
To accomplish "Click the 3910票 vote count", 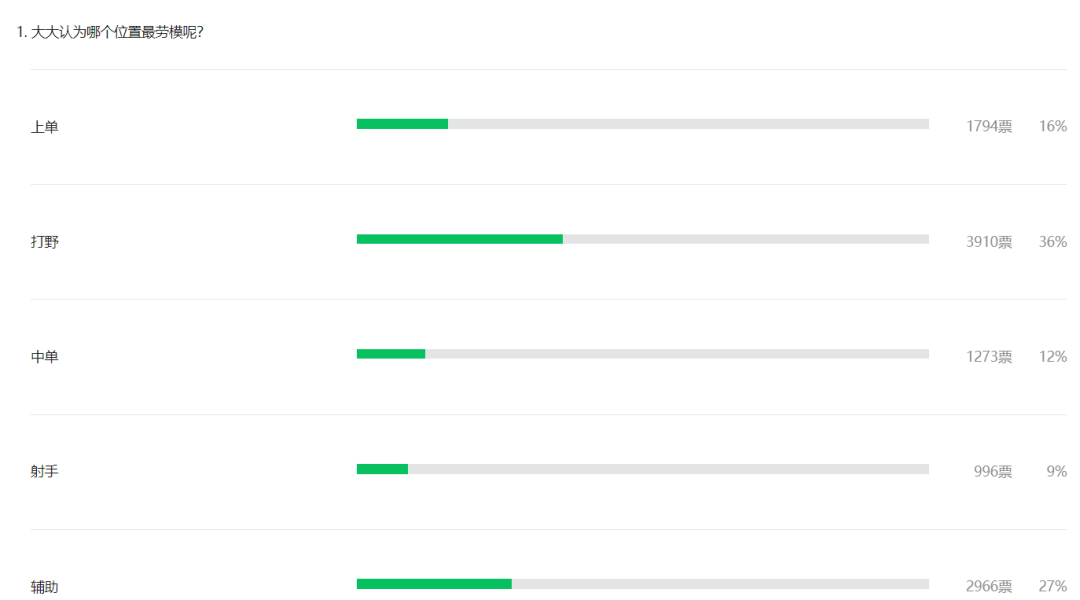I will pyautogui.click(x=989, y=242).
